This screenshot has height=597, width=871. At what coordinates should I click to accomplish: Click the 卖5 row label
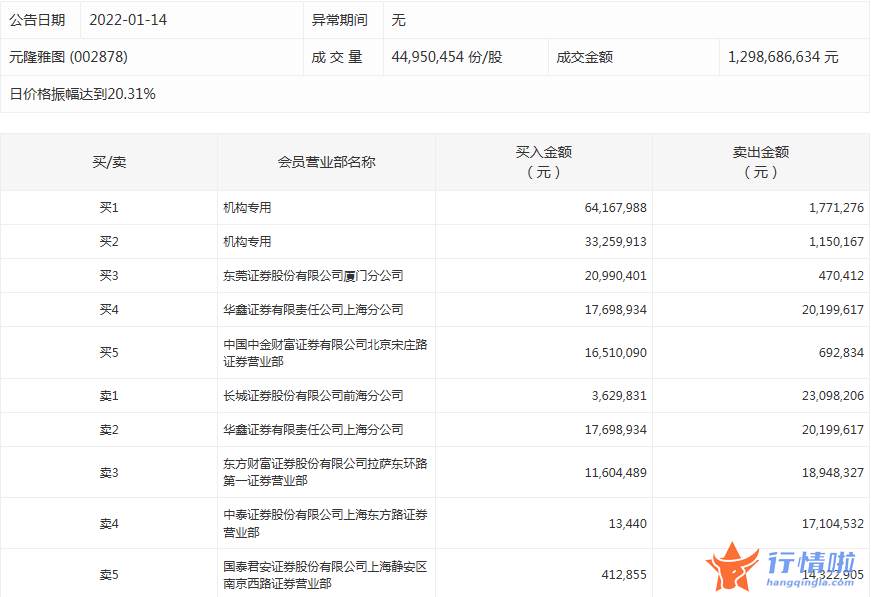(109, 575)
